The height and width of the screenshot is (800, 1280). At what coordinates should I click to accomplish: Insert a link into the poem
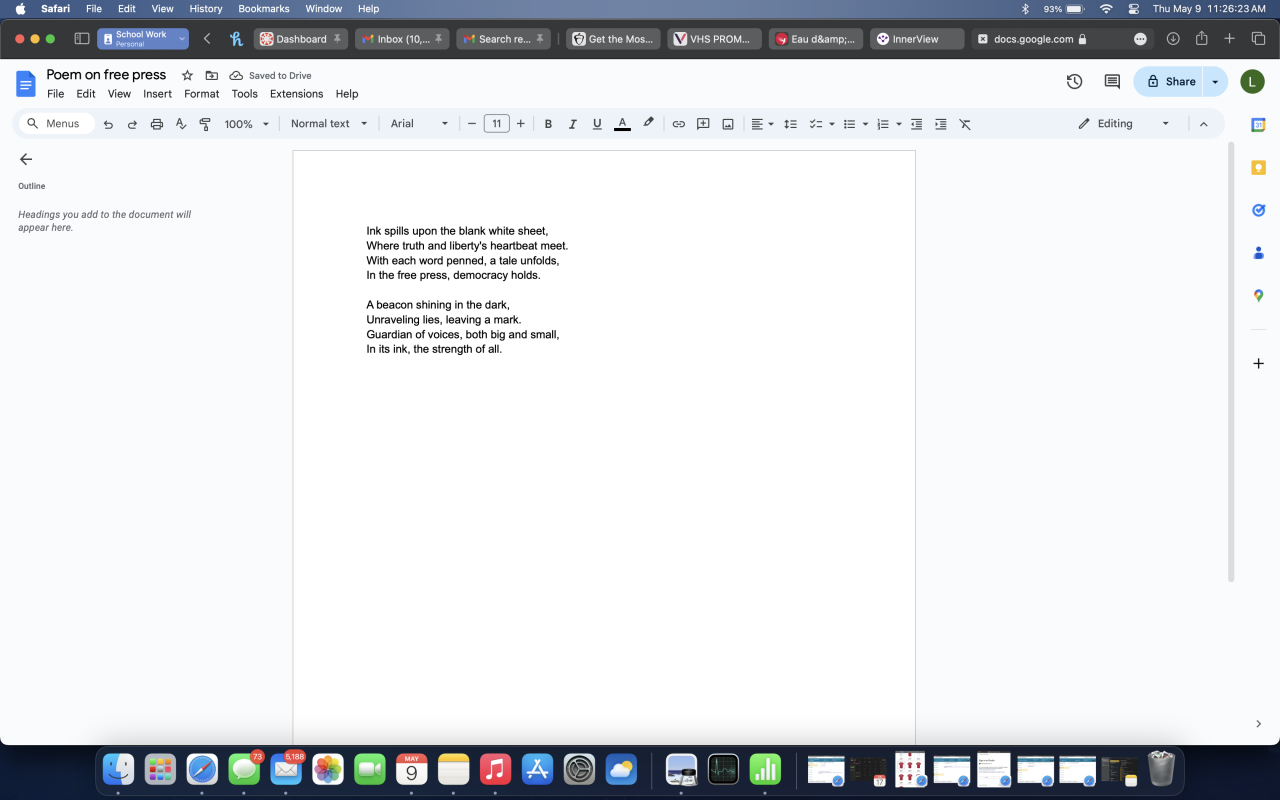678,124
